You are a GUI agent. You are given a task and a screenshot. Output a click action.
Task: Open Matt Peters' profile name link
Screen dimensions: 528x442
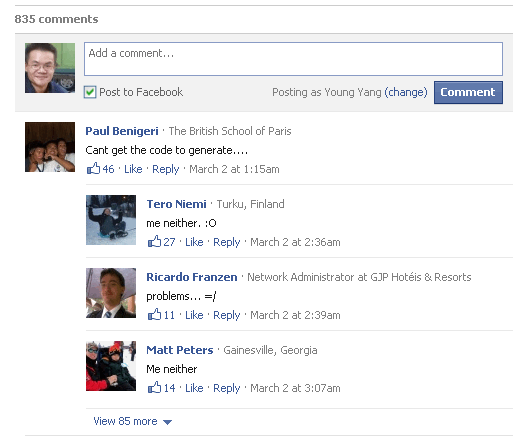pos(180,350)
